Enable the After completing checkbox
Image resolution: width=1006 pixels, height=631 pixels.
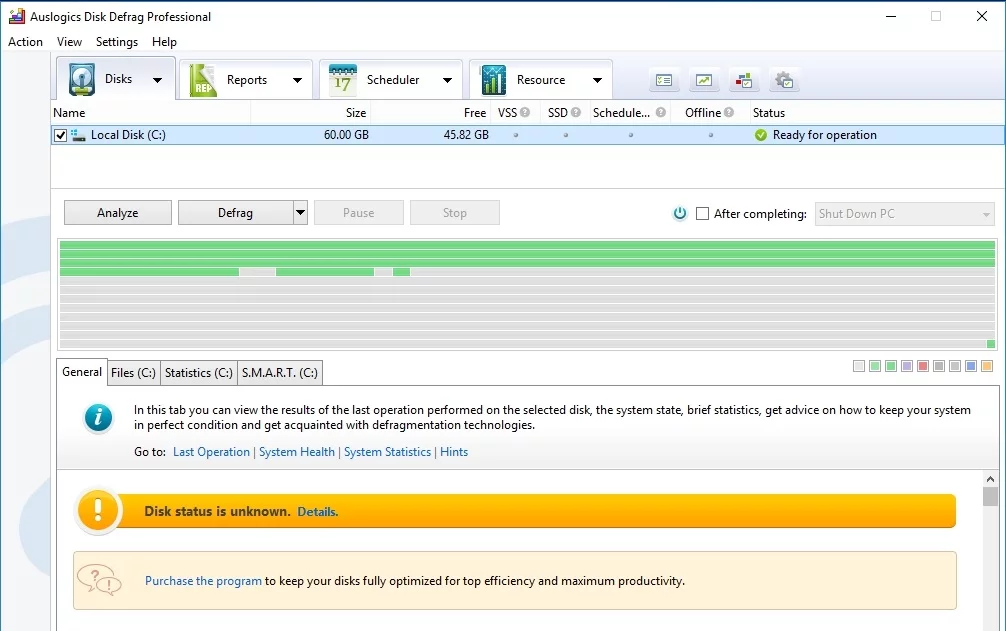coord(702,213)
